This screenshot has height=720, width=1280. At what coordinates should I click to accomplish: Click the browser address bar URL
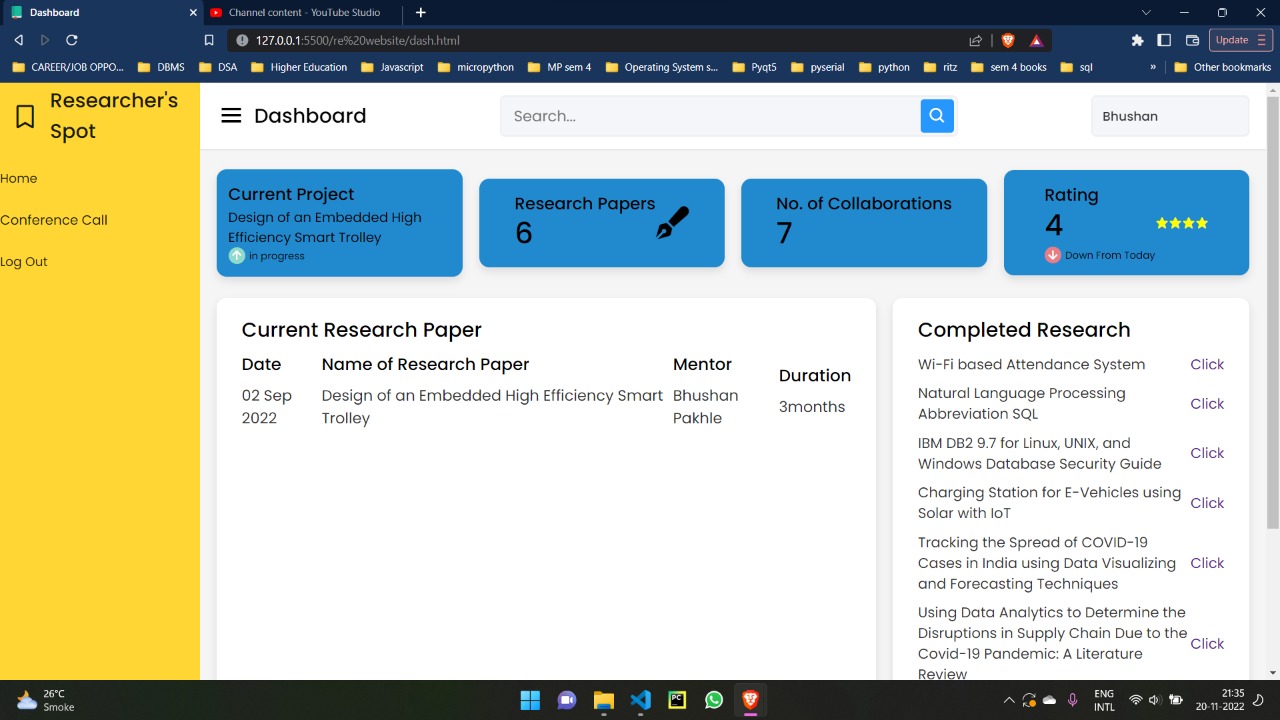point(358,40)
